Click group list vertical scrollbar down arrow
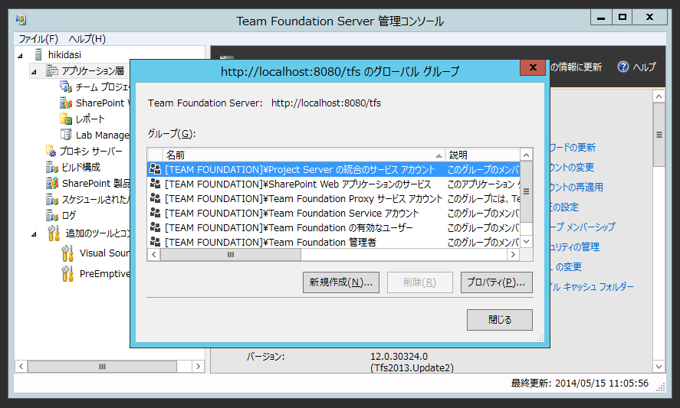Viewport: 680px width, 408px height. 526,242
